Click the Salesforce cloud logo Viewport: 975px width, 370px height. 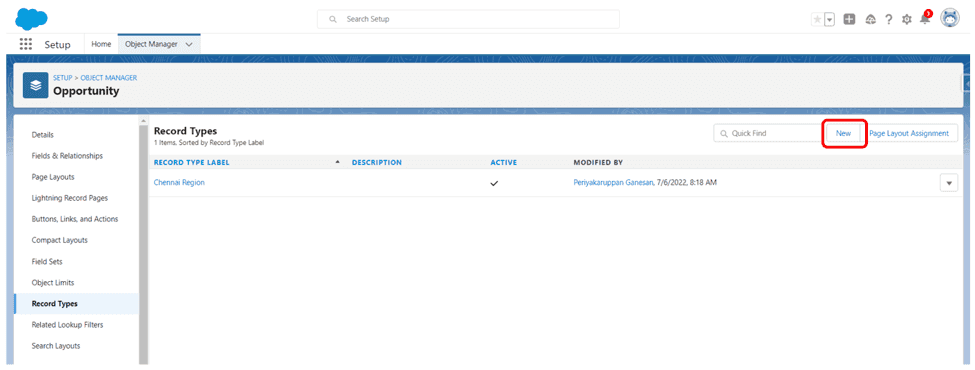coord(31,19)
